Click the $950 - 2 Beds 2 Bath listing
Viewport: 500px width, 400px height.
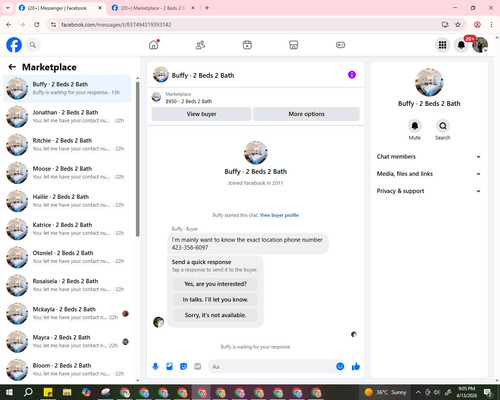pyautogui.click(x=189, y=101)
